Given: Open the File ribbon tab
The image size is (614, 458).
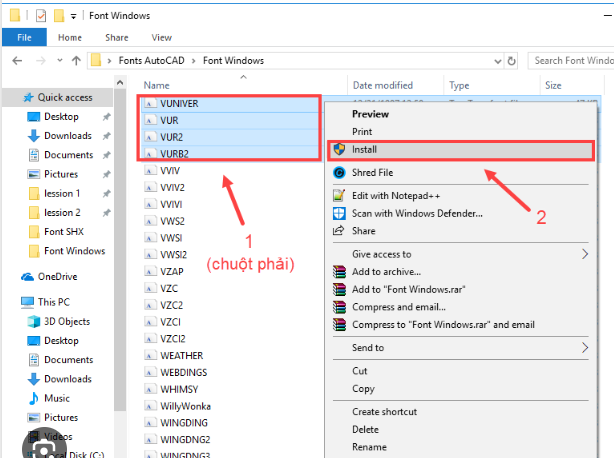Looking at the screenshot, I should click(24, 38).
